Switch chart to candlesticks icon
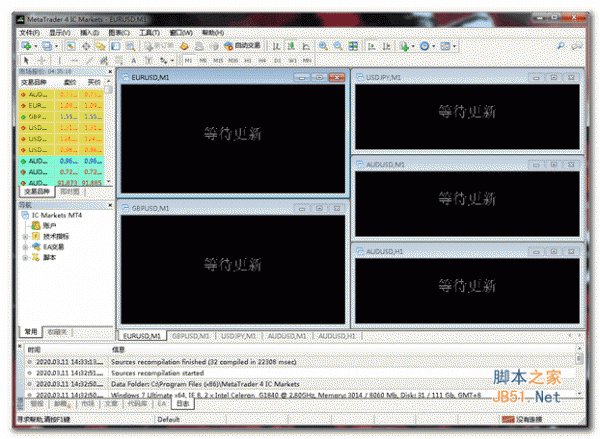This screenshot has height=439, width=600. pyautogui.click(x=291, y=46)
